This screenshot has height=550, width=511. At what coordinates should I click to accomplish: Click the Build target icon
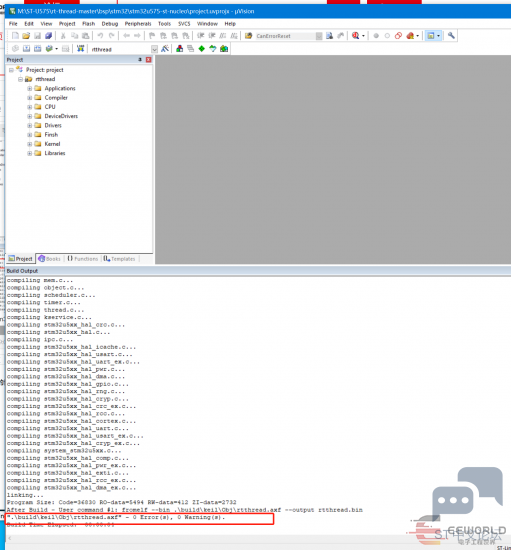26,49
